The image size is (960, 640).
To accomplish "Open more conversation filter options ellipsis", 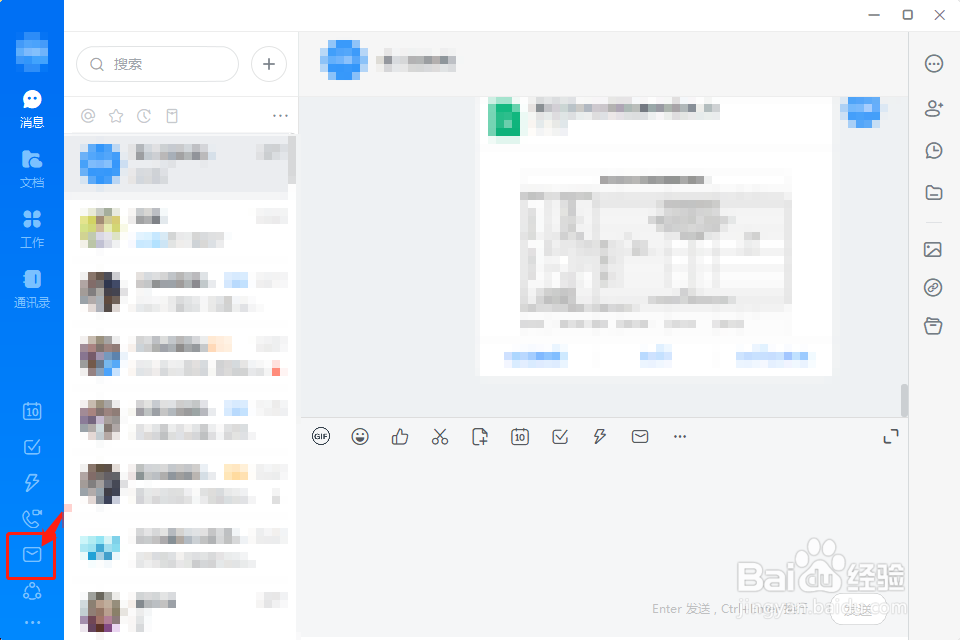I will click(280, 116).
